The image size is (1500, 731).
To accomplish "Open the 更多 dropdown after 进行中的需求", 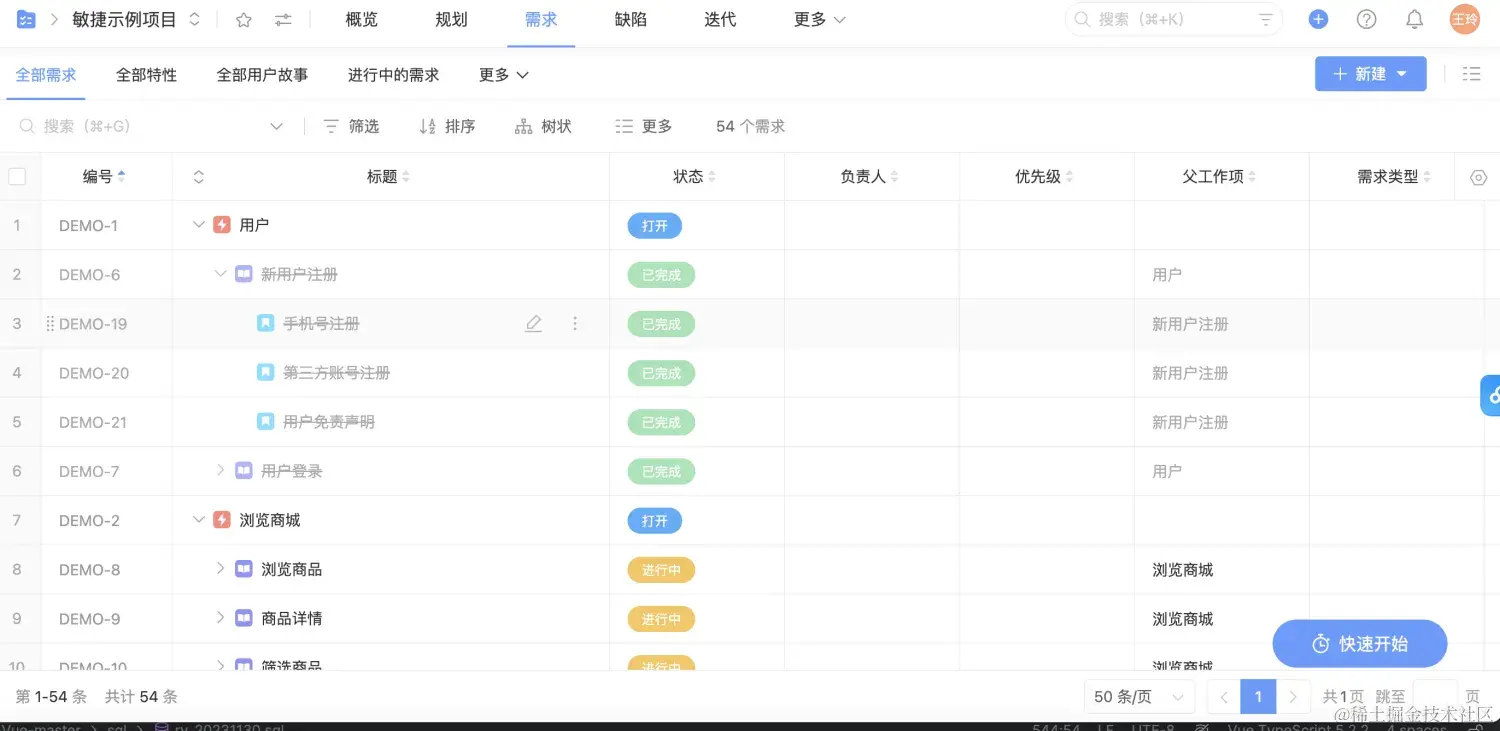I will pyautogui.click(x=504, y=75).
